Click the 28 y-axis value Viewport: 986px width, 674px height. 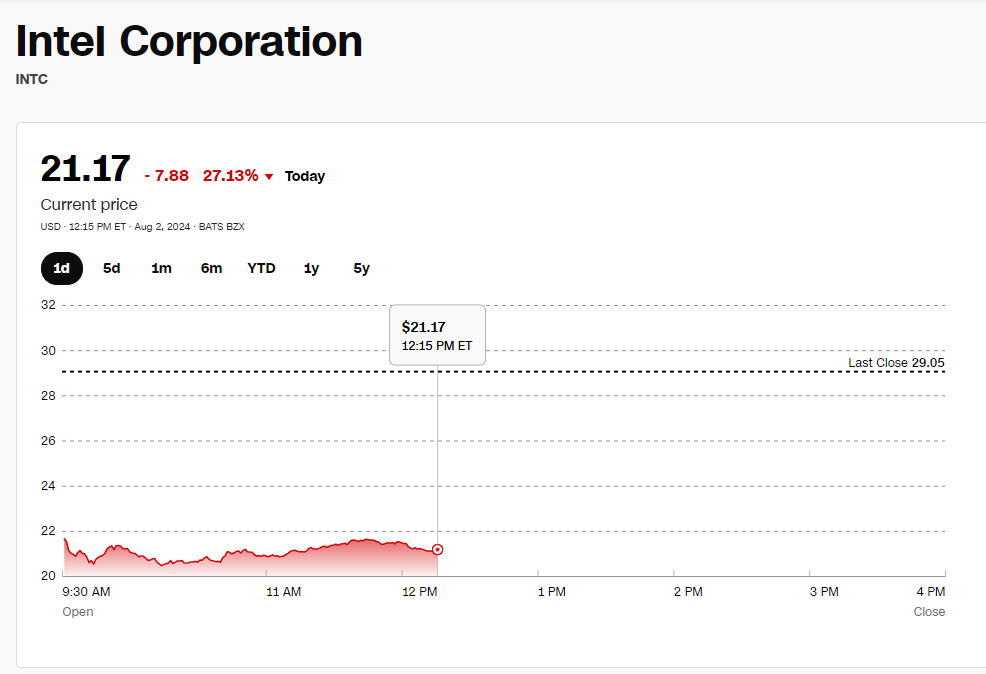point(48,396)
